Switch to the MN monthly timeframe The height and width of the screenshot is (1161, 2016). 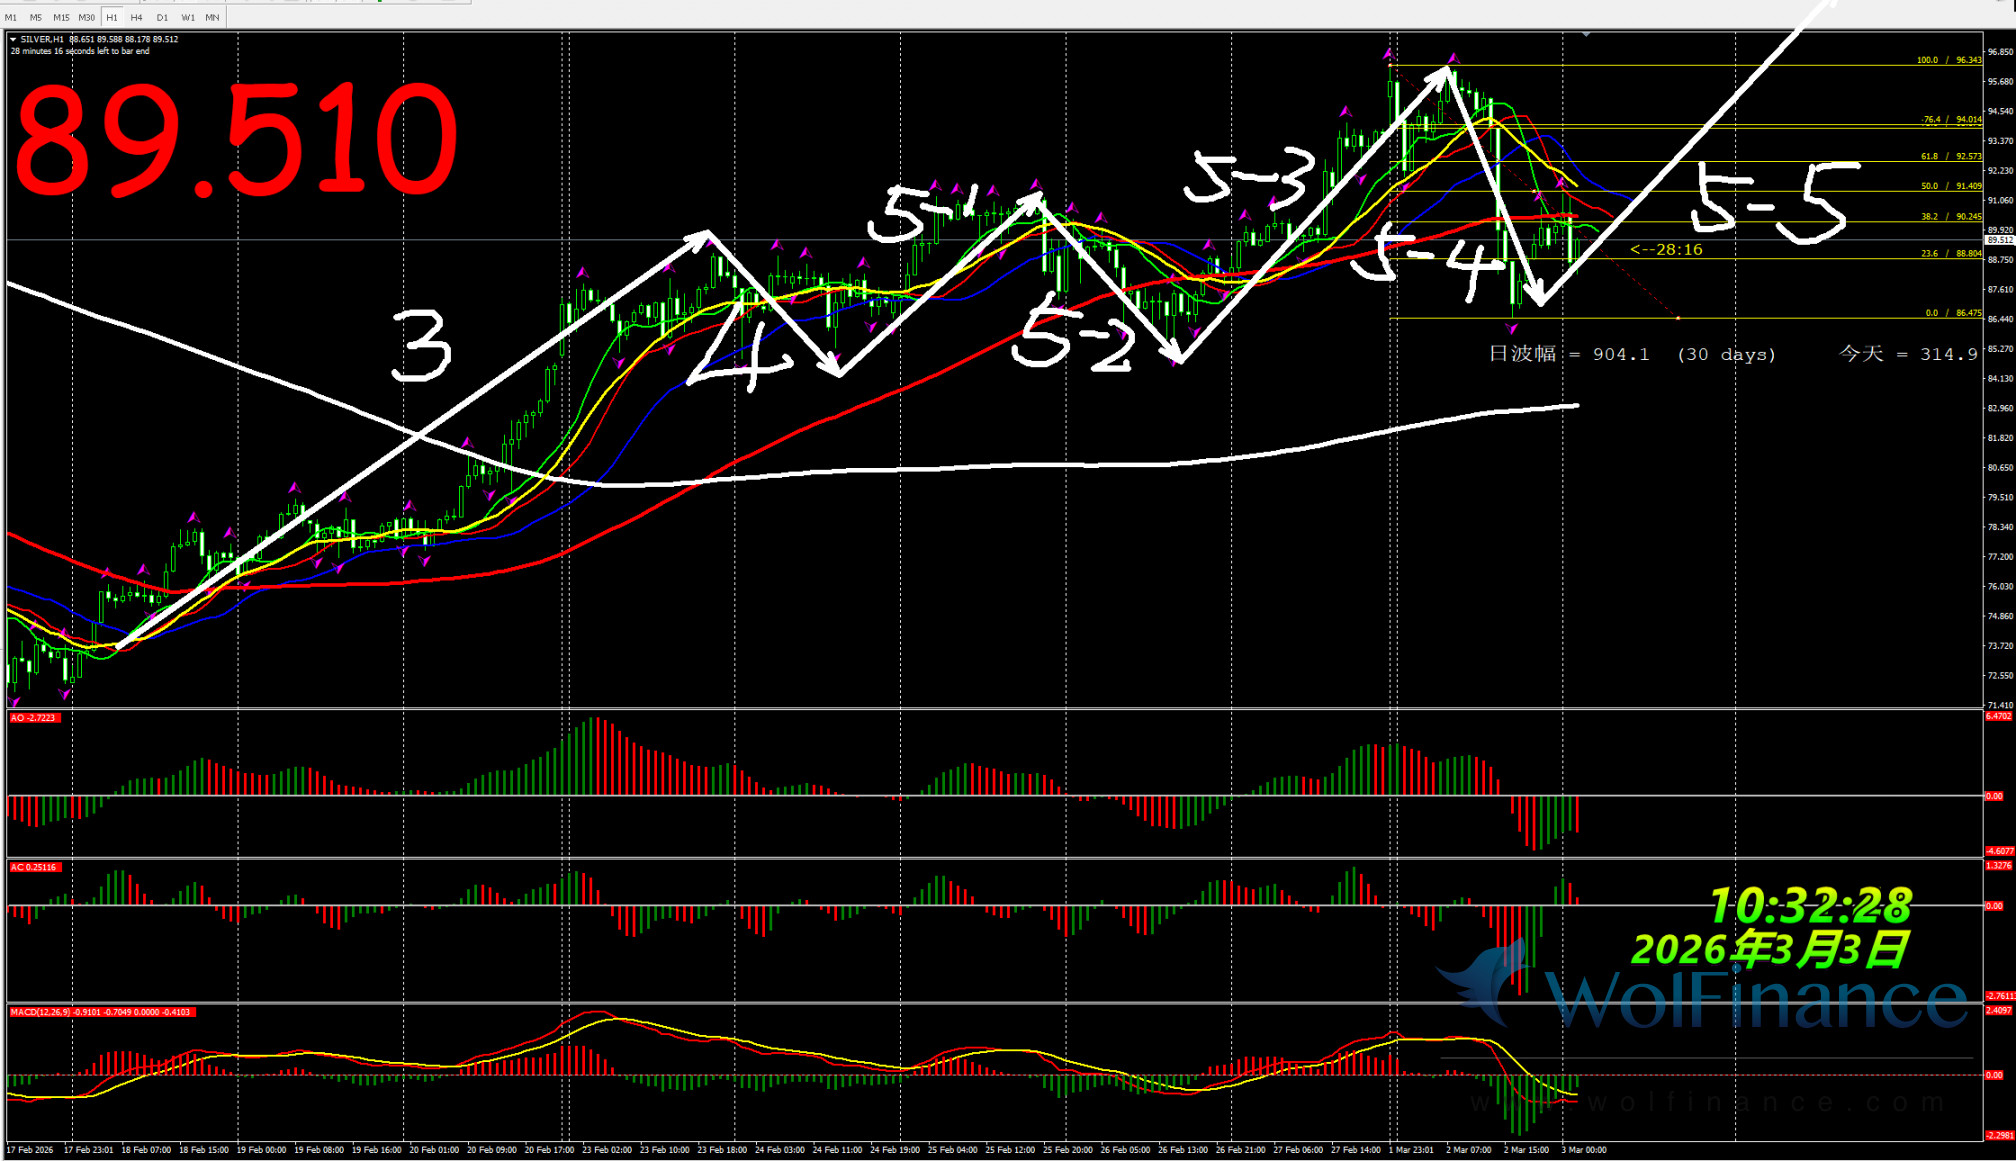(x=212, y=17)
